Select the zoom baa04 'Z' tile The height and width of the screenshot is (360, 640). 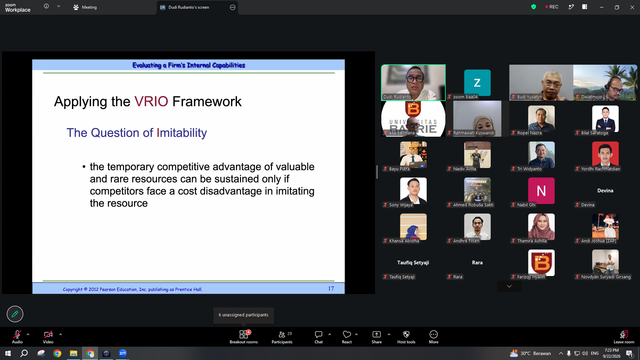tap(477, 82)
